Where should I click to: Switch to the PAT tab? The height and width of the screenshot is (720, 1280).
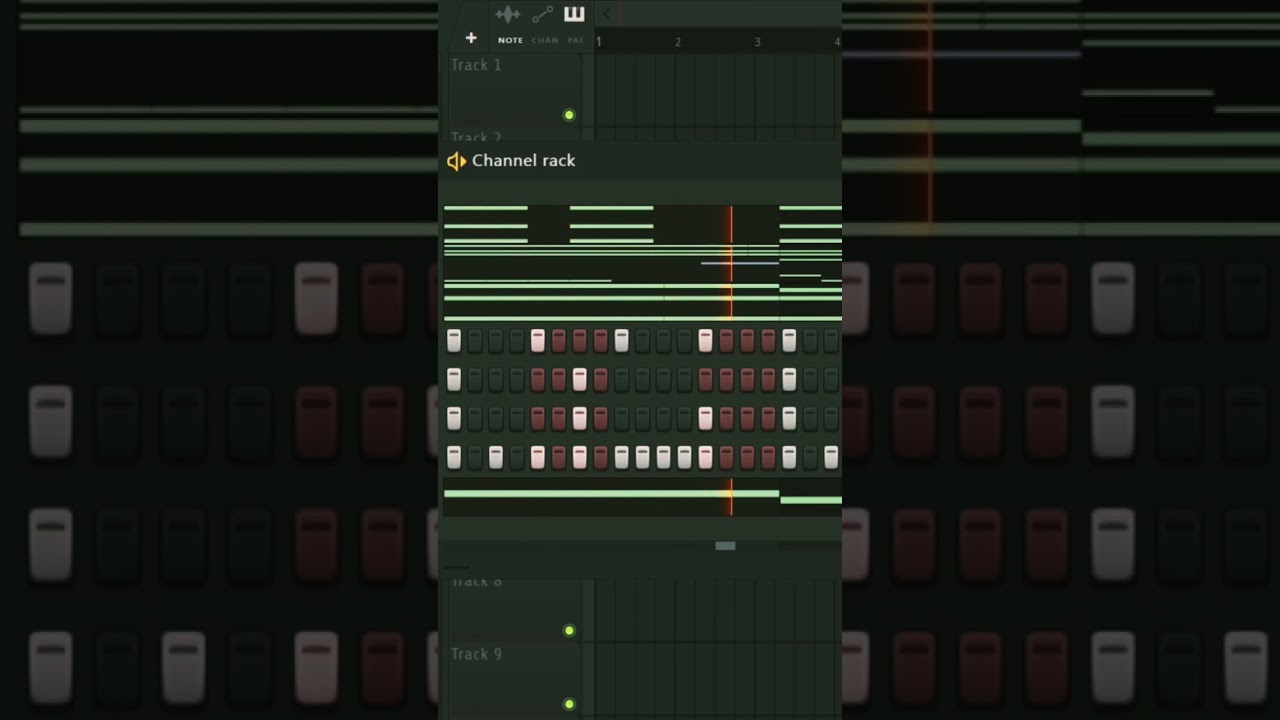pos(575,40)
